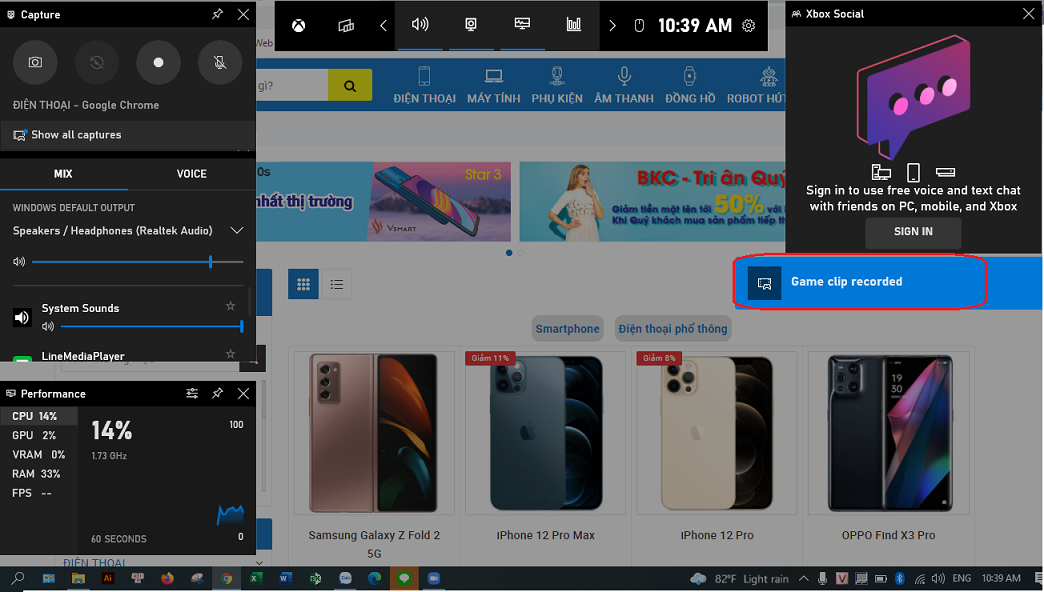This screenshot has width=1044, height=592.
Task: Show more Game Bar widgets with right chevron
Action: (613, 26)
